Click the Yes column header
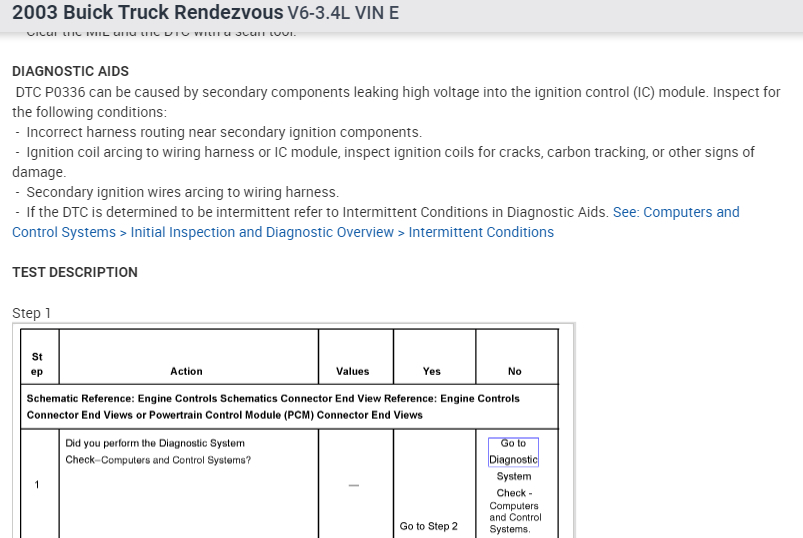 coord(431,371)
